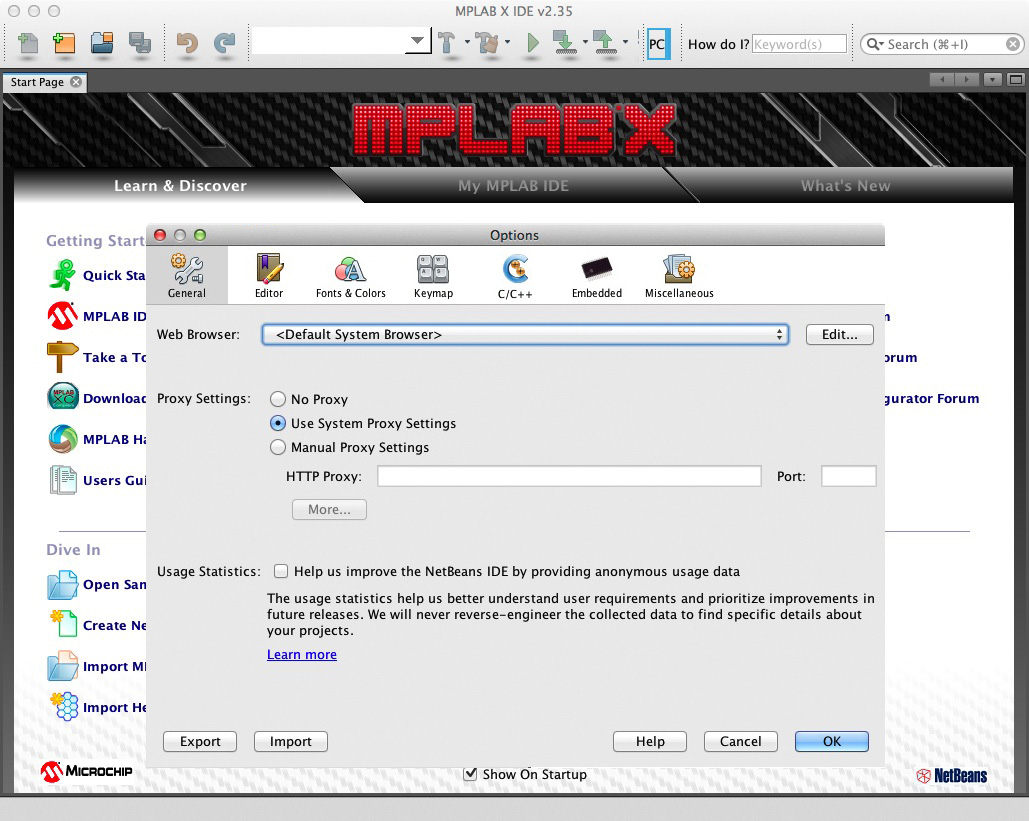The width and height of the screenshot is (1029, 821).
Task: Expand the project configuration dropdown in toolbar
Action: click(417, 42)
